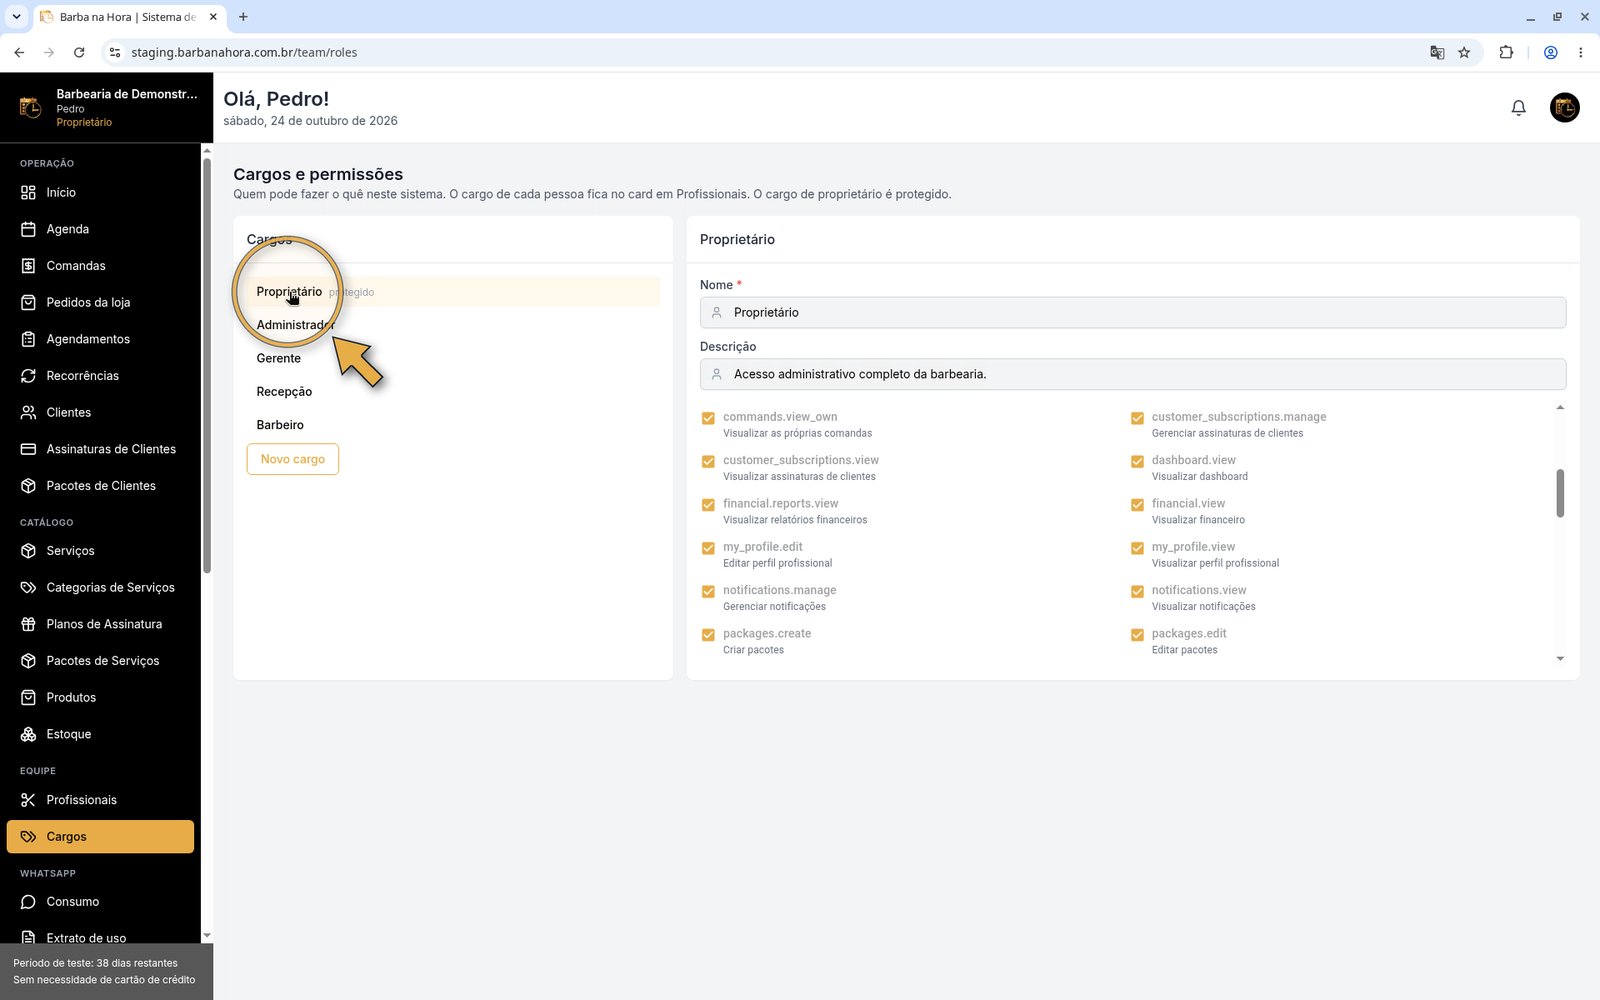
Task: Click the permissions list scrollbar thumb
Action: click(1560, 493)
